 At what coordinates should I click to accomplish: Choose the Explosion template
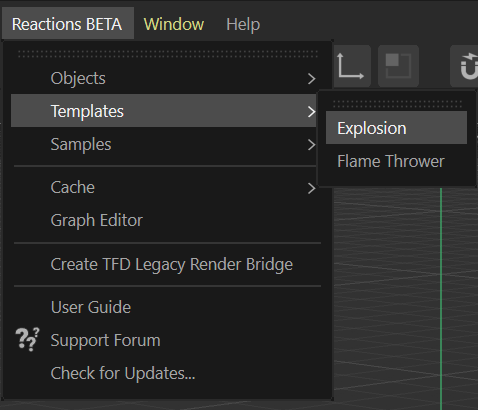(x=396, y=128)
